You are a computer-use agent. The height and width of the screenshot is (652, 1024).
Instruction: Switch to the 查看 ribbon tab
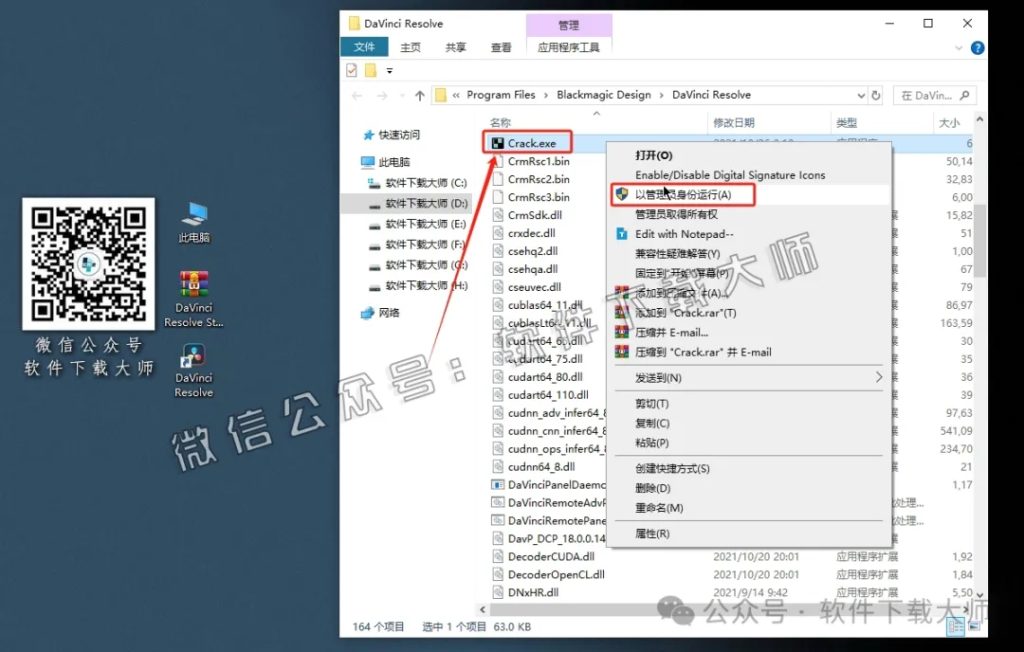point(500,46)
